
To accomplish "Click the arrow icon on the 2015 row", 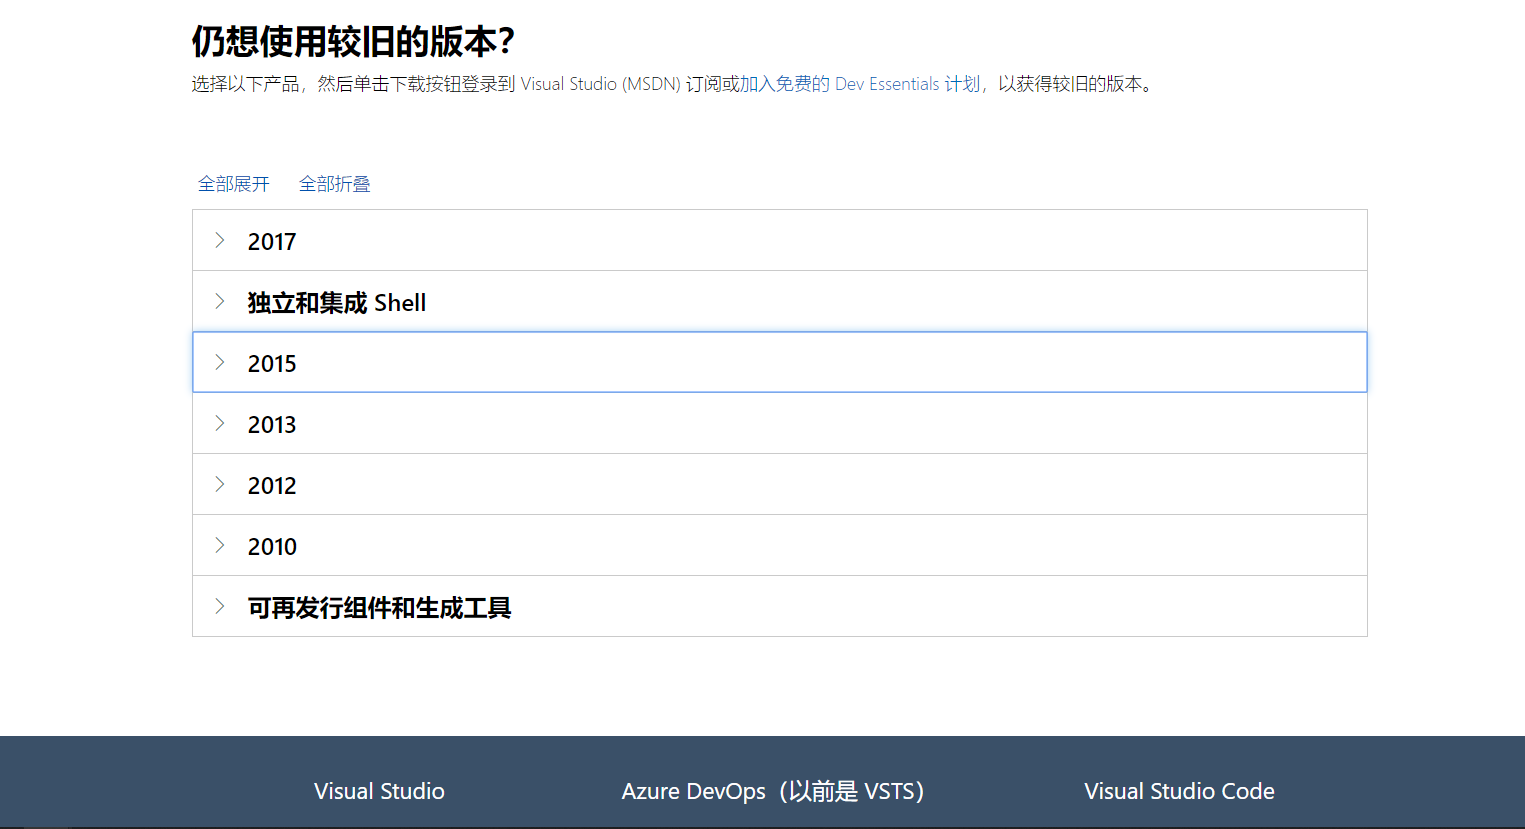I will tap(220, 362).
